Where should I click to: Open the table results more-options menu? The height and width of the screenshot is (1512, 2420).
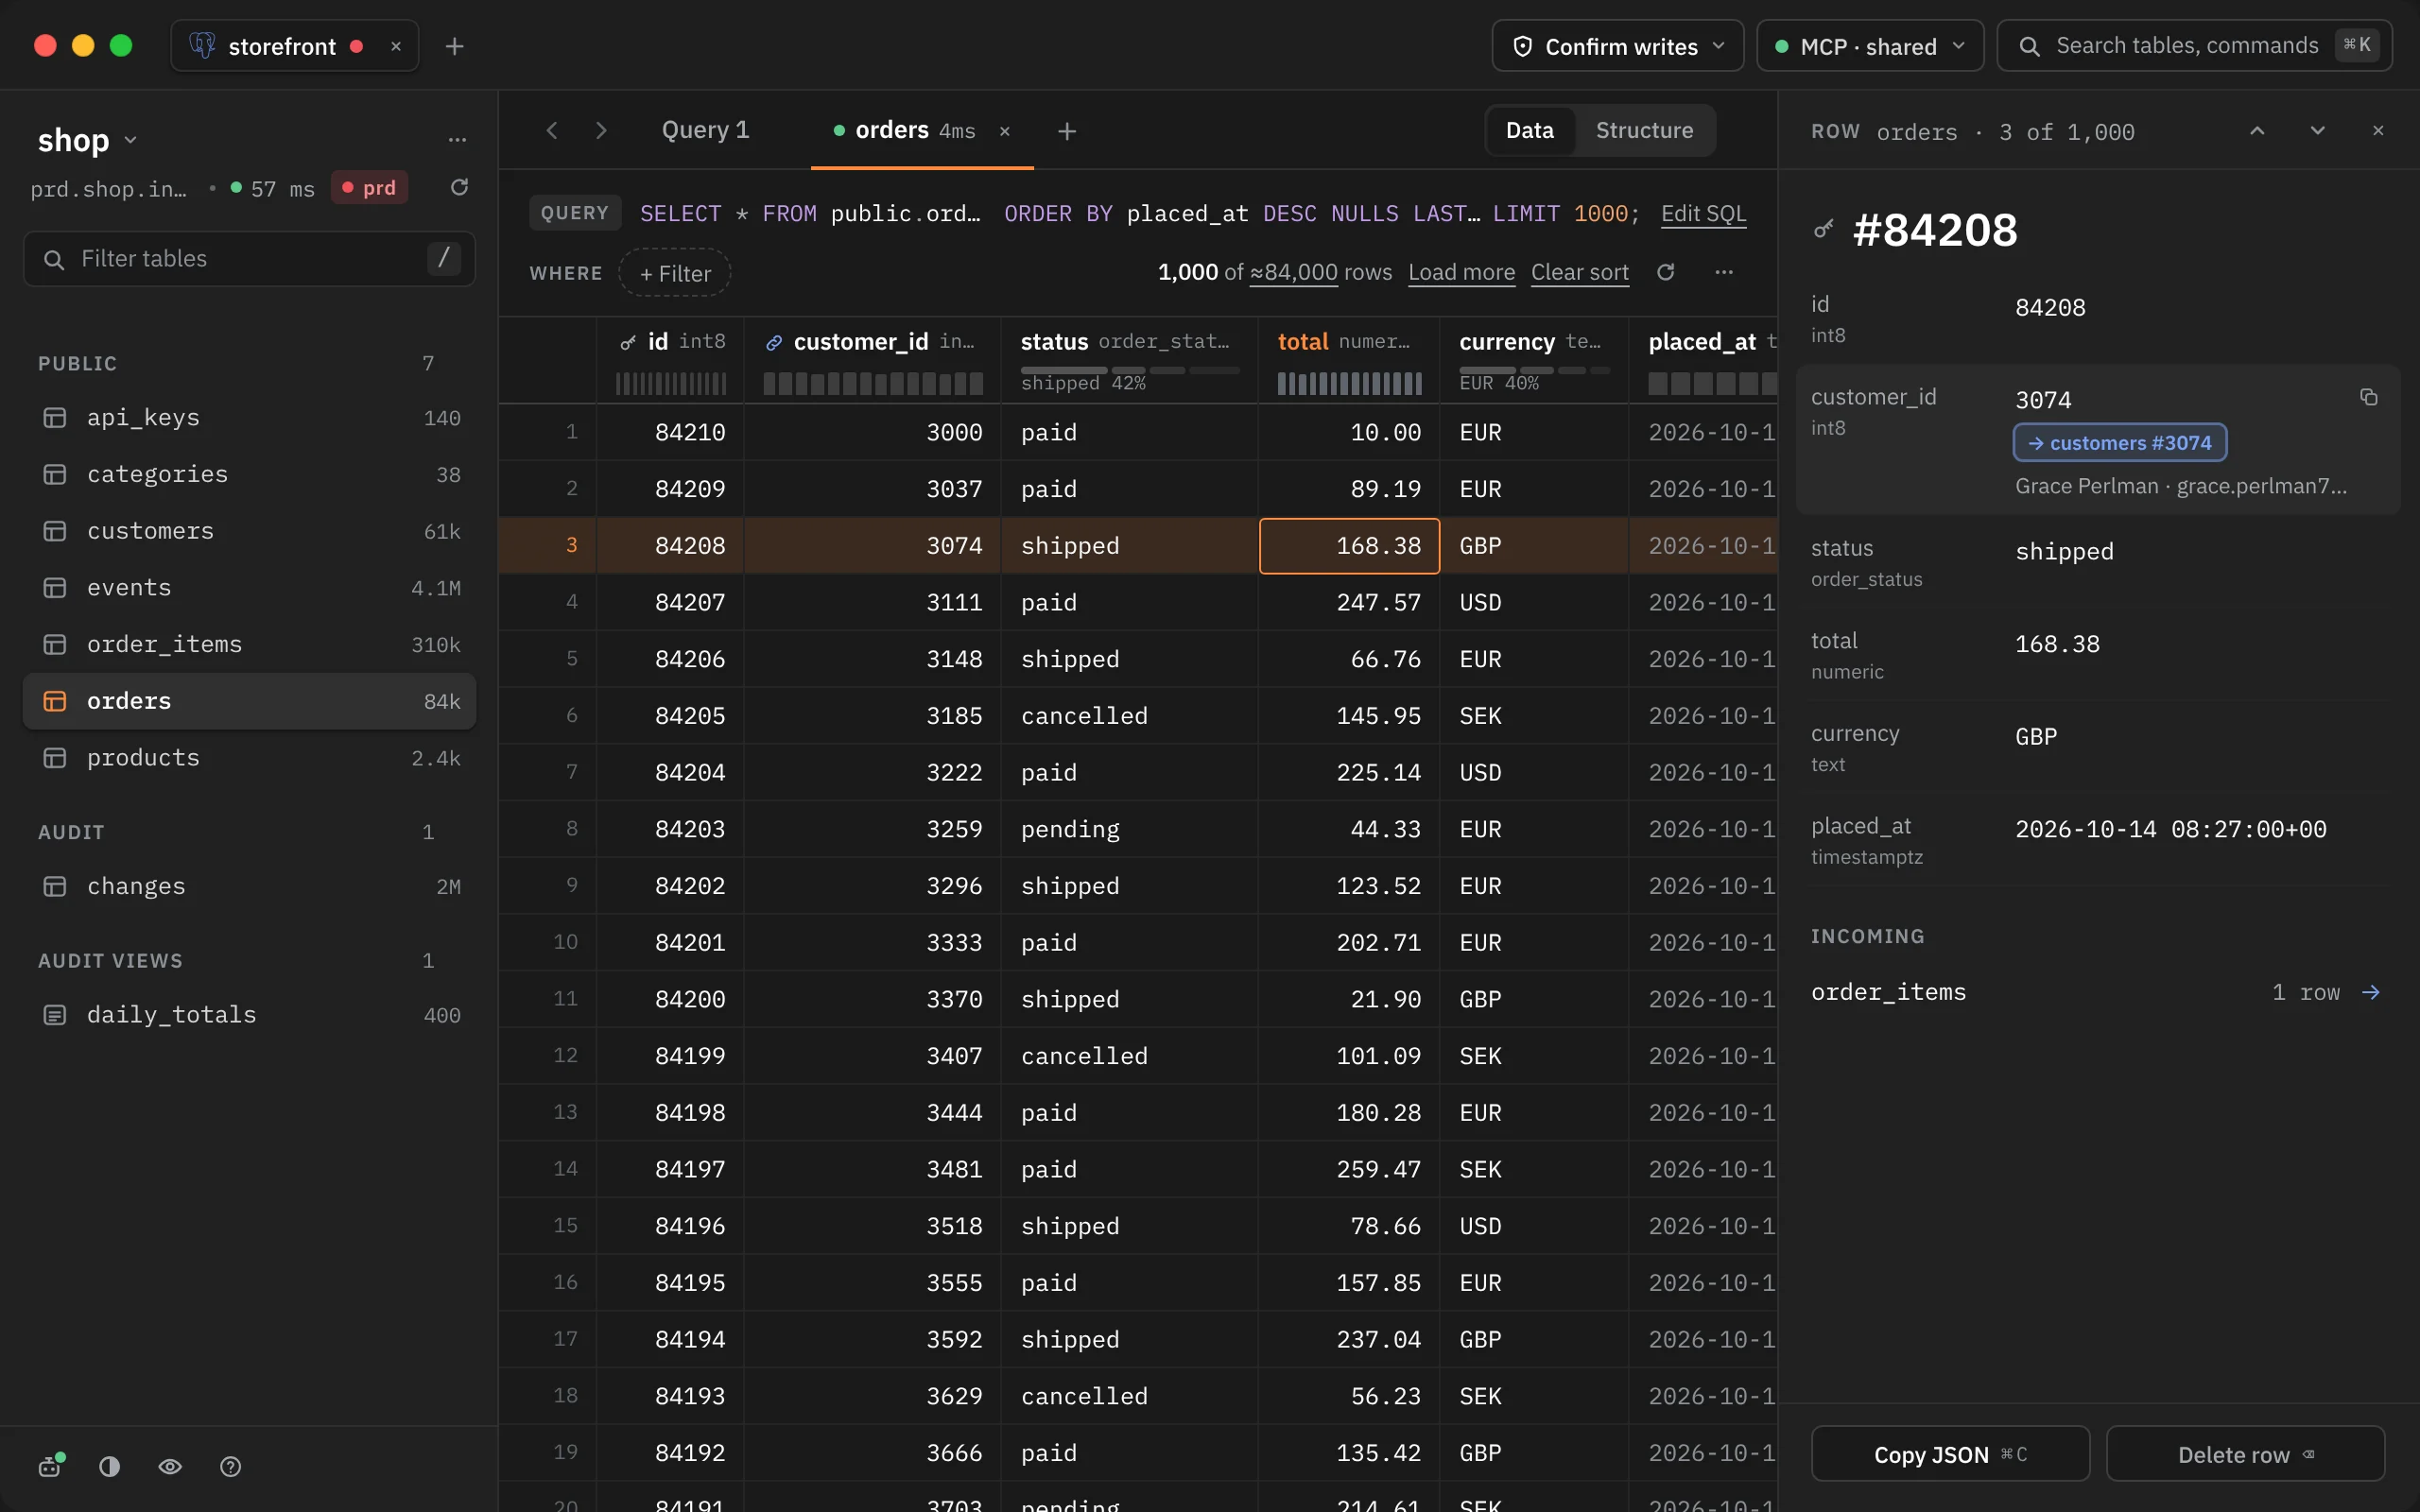[1723, 272]
